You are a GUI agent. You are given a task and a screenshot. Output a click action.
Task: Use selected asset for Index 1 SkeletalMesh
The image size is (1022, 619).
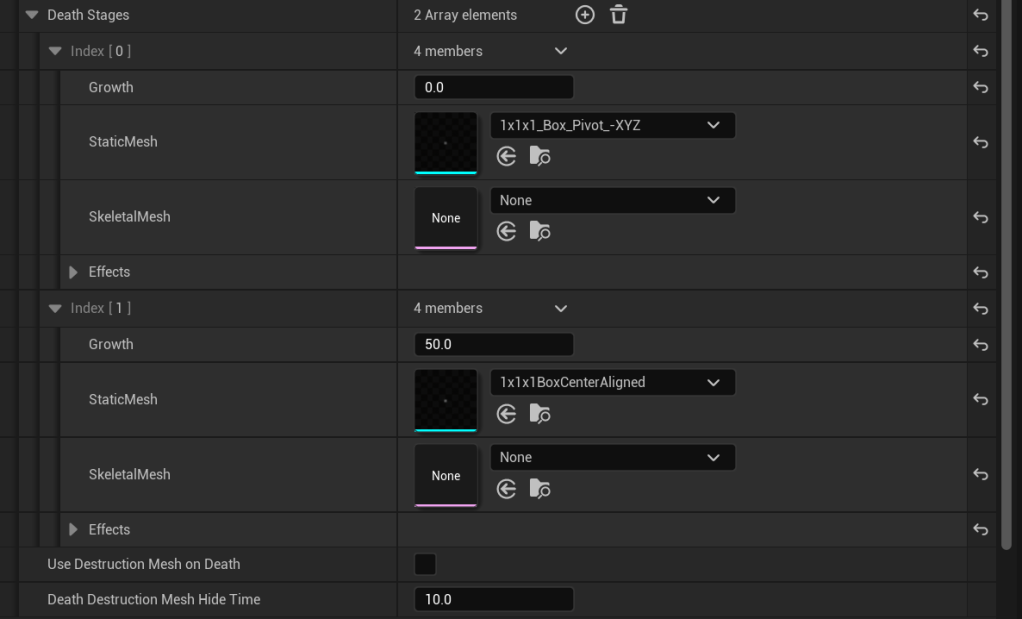[x=507, y=489]
